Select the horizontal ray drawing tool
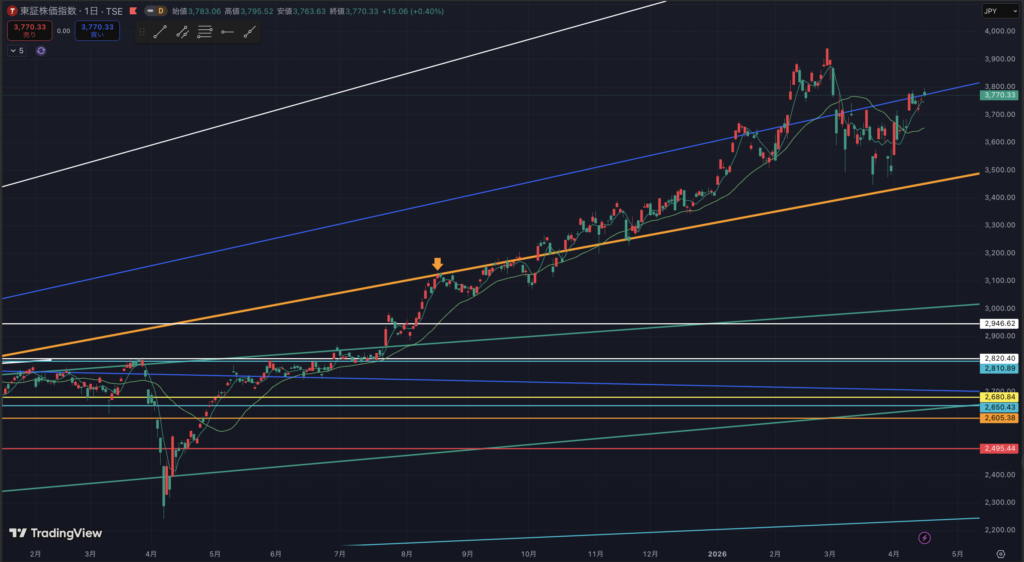The width and height of the screenshot is (1024, 562). (227, 32)
